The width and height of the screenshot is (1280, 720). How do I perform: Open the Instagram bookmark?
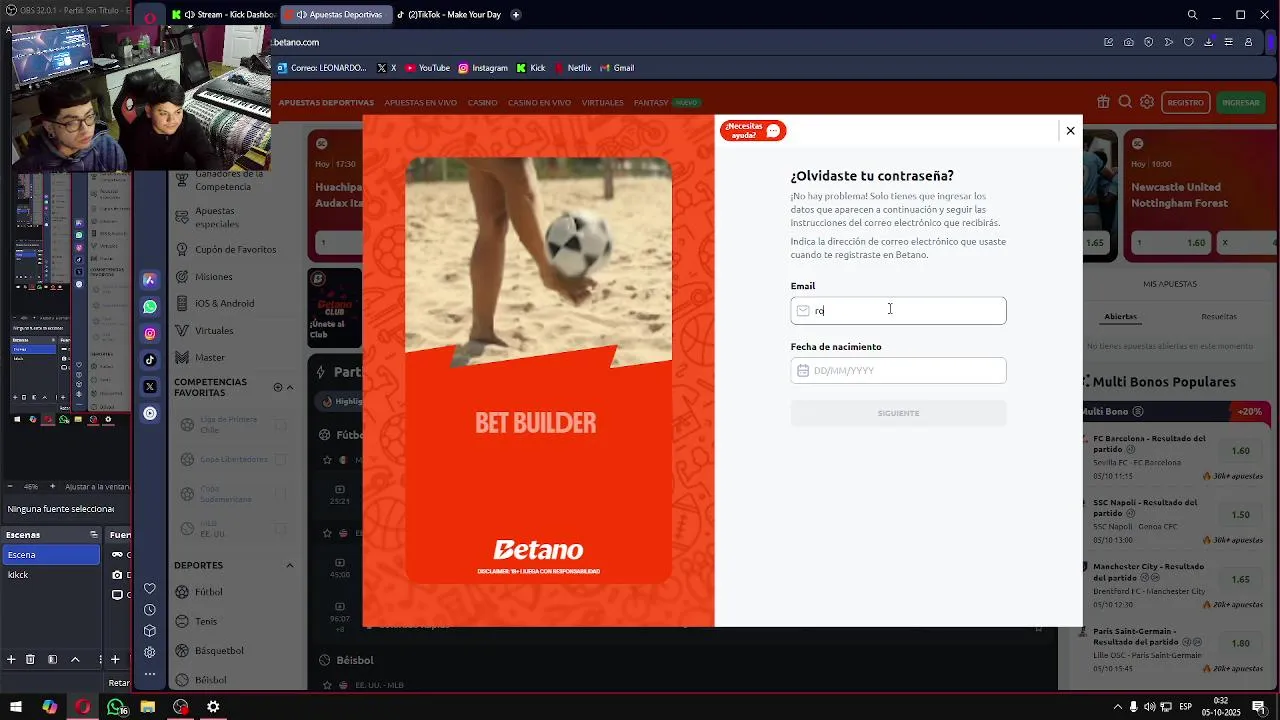pos(483,68)
